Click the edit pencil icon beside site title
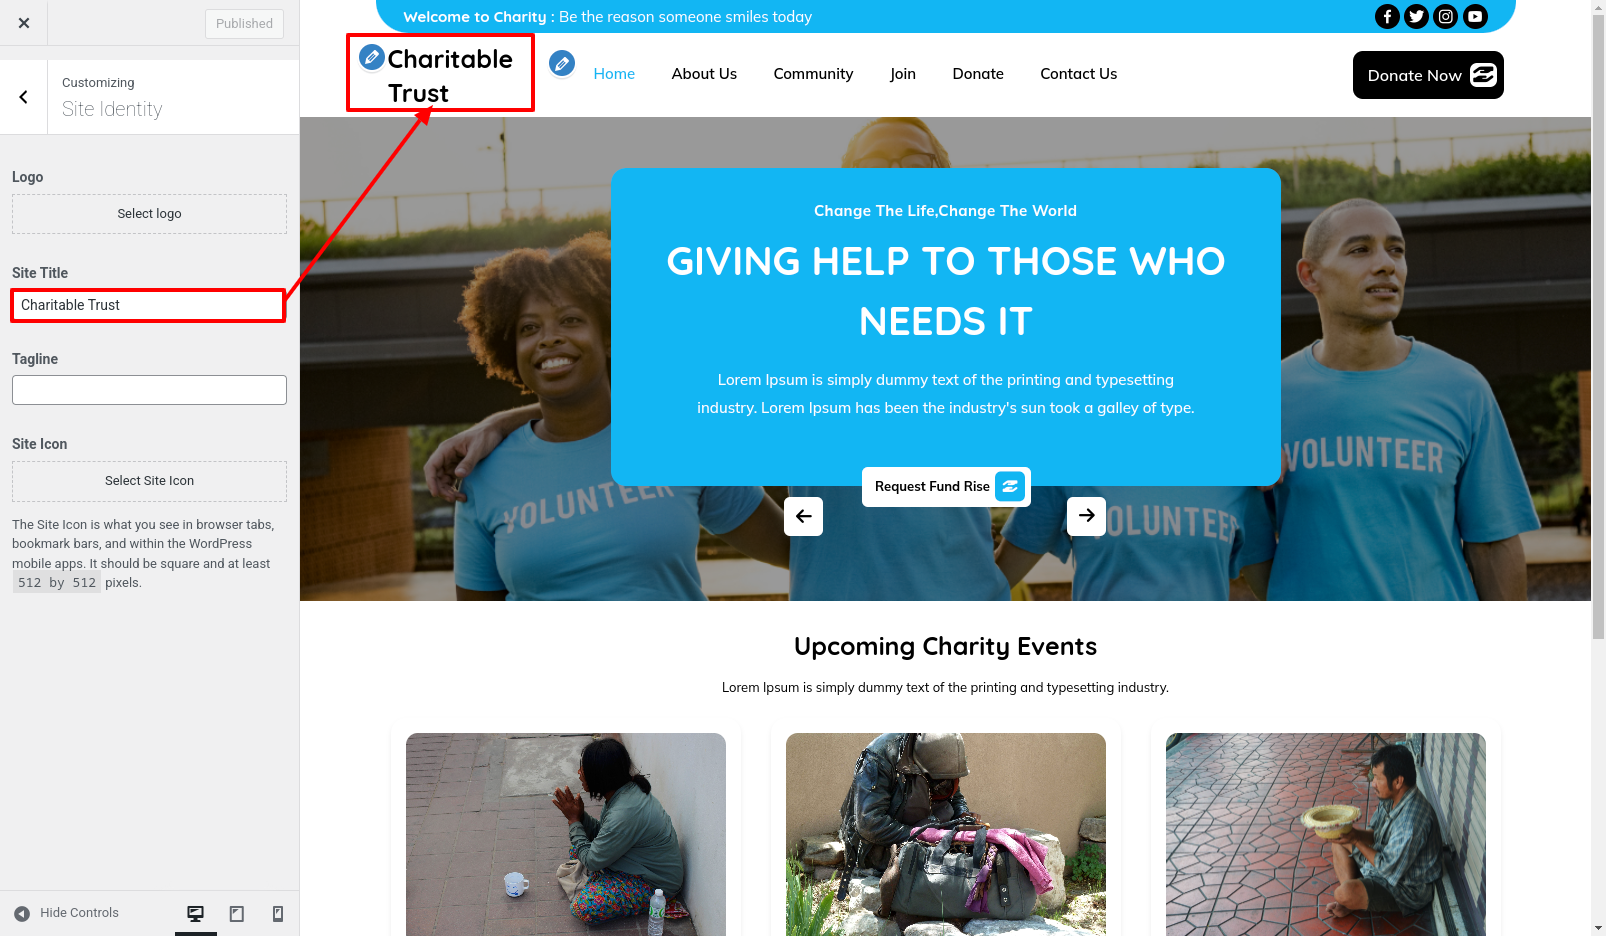1606x936 pixels. pyautogui.click(x=372, y=57)
